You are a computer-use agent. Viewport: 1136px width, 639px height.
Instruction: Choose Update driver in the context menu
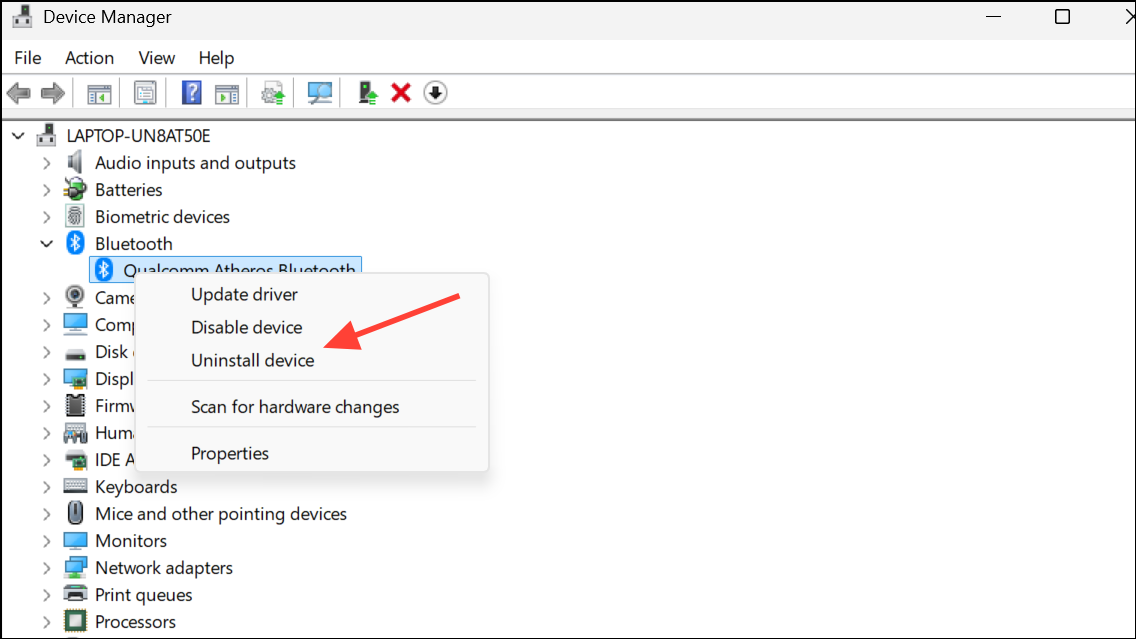[x=245, y=294]
